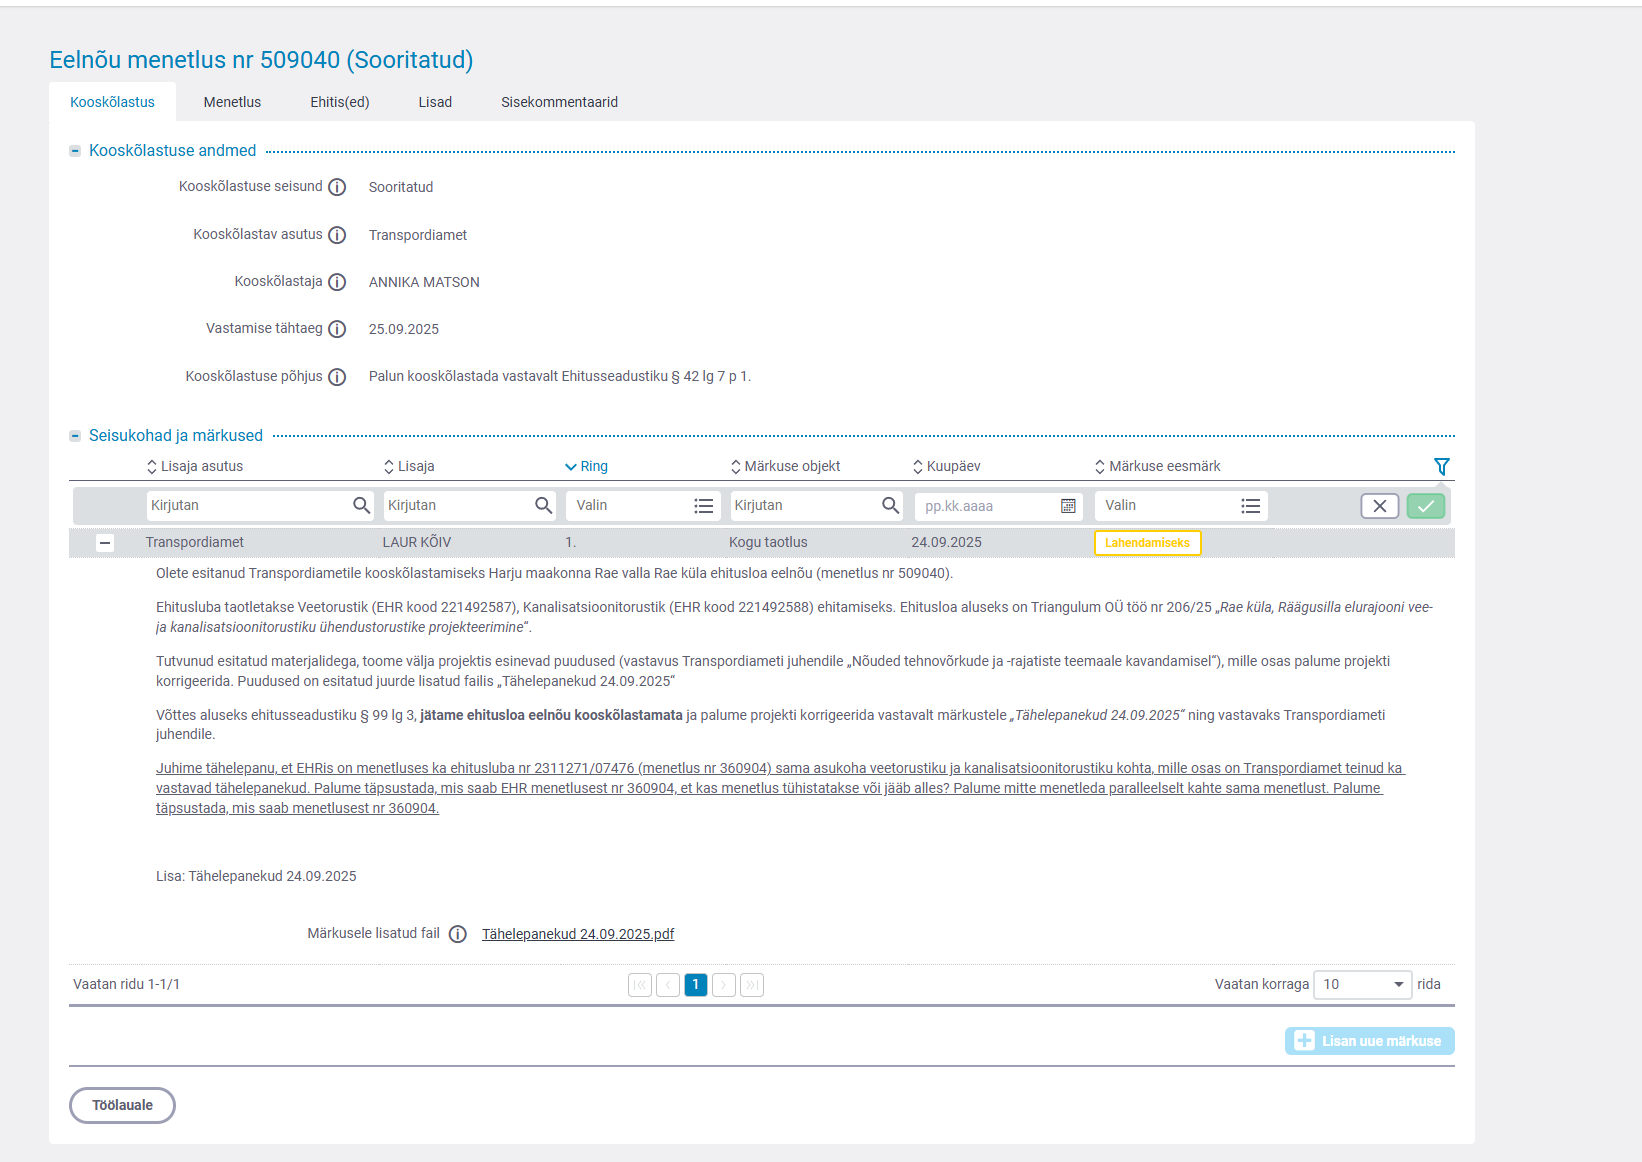Click info icon beside Kooskõlastaja label
1642x1162 pixels.
click(x=337, y=282)
